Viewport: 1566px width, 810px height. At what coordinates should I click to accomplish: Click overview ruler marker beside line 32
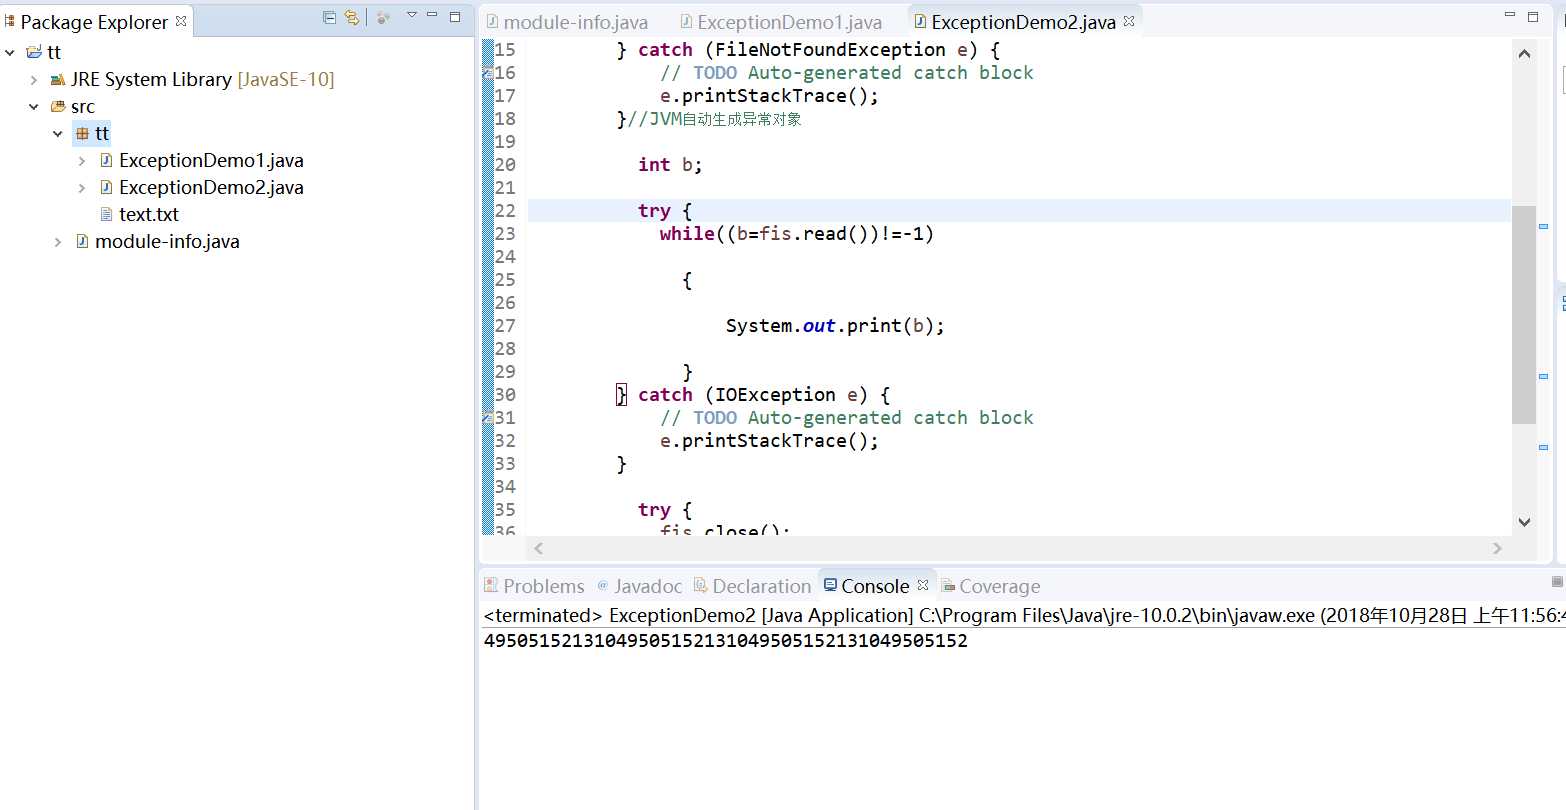[1544, 447]
